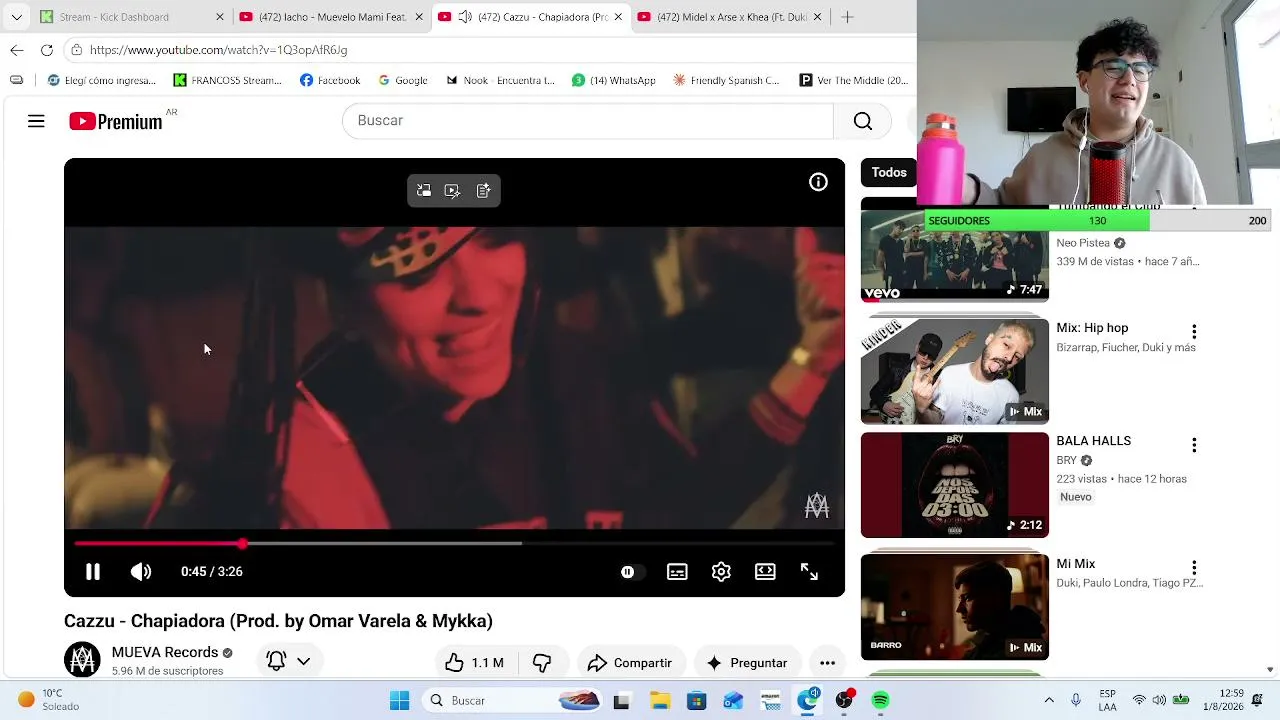Image resolution: width=1280 pixels, height=720 pixels.
Task: Open OBS Studio from the taskbar
Action: click(x=844, y=701)
